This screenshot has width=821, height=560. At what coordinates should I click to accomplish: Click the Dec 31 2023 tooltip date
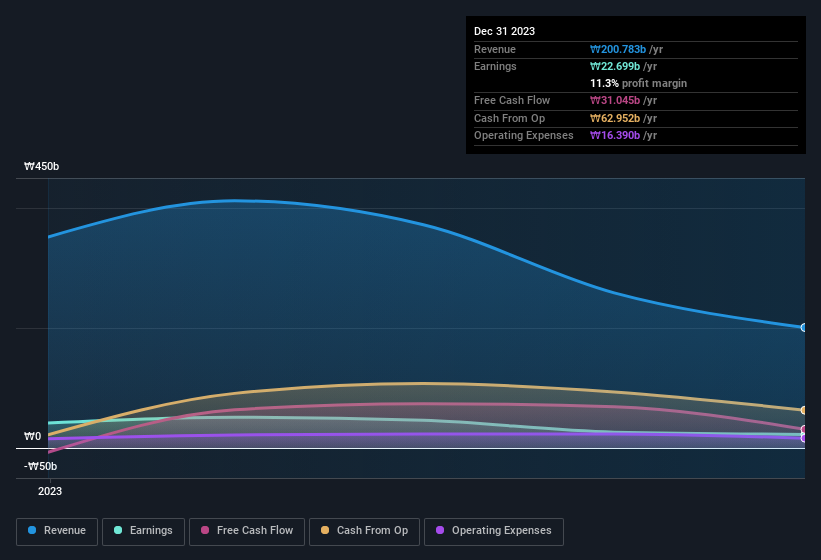(x=504, y=31)
